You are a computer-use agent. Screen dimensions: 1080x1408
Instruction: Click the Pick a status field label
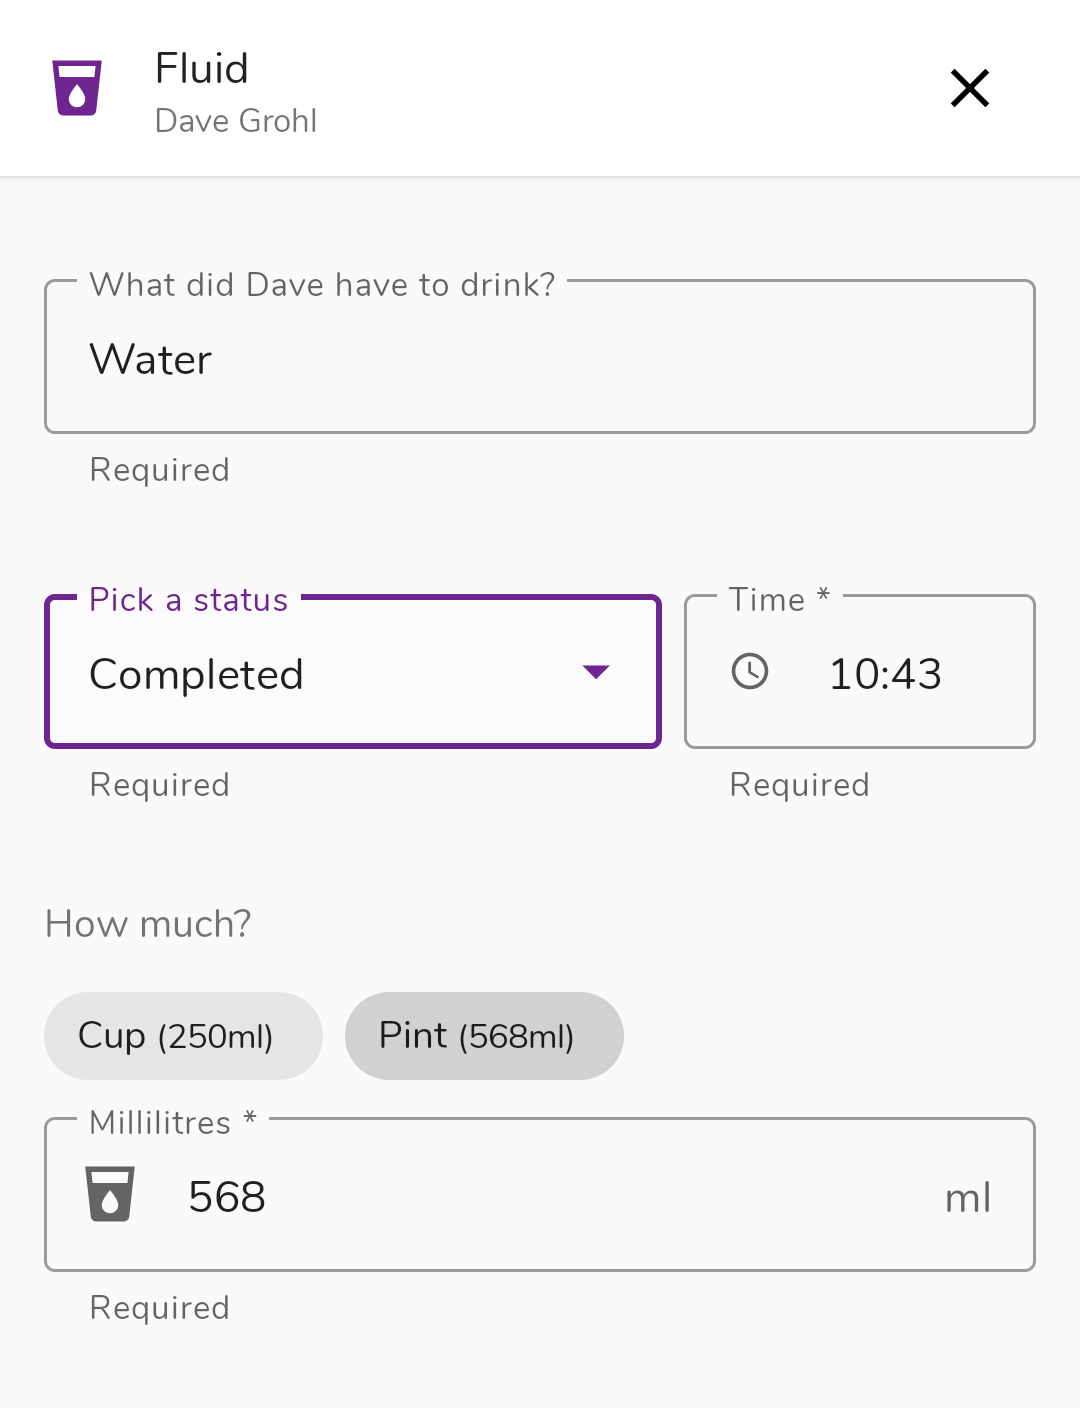(x=189, y=600)
